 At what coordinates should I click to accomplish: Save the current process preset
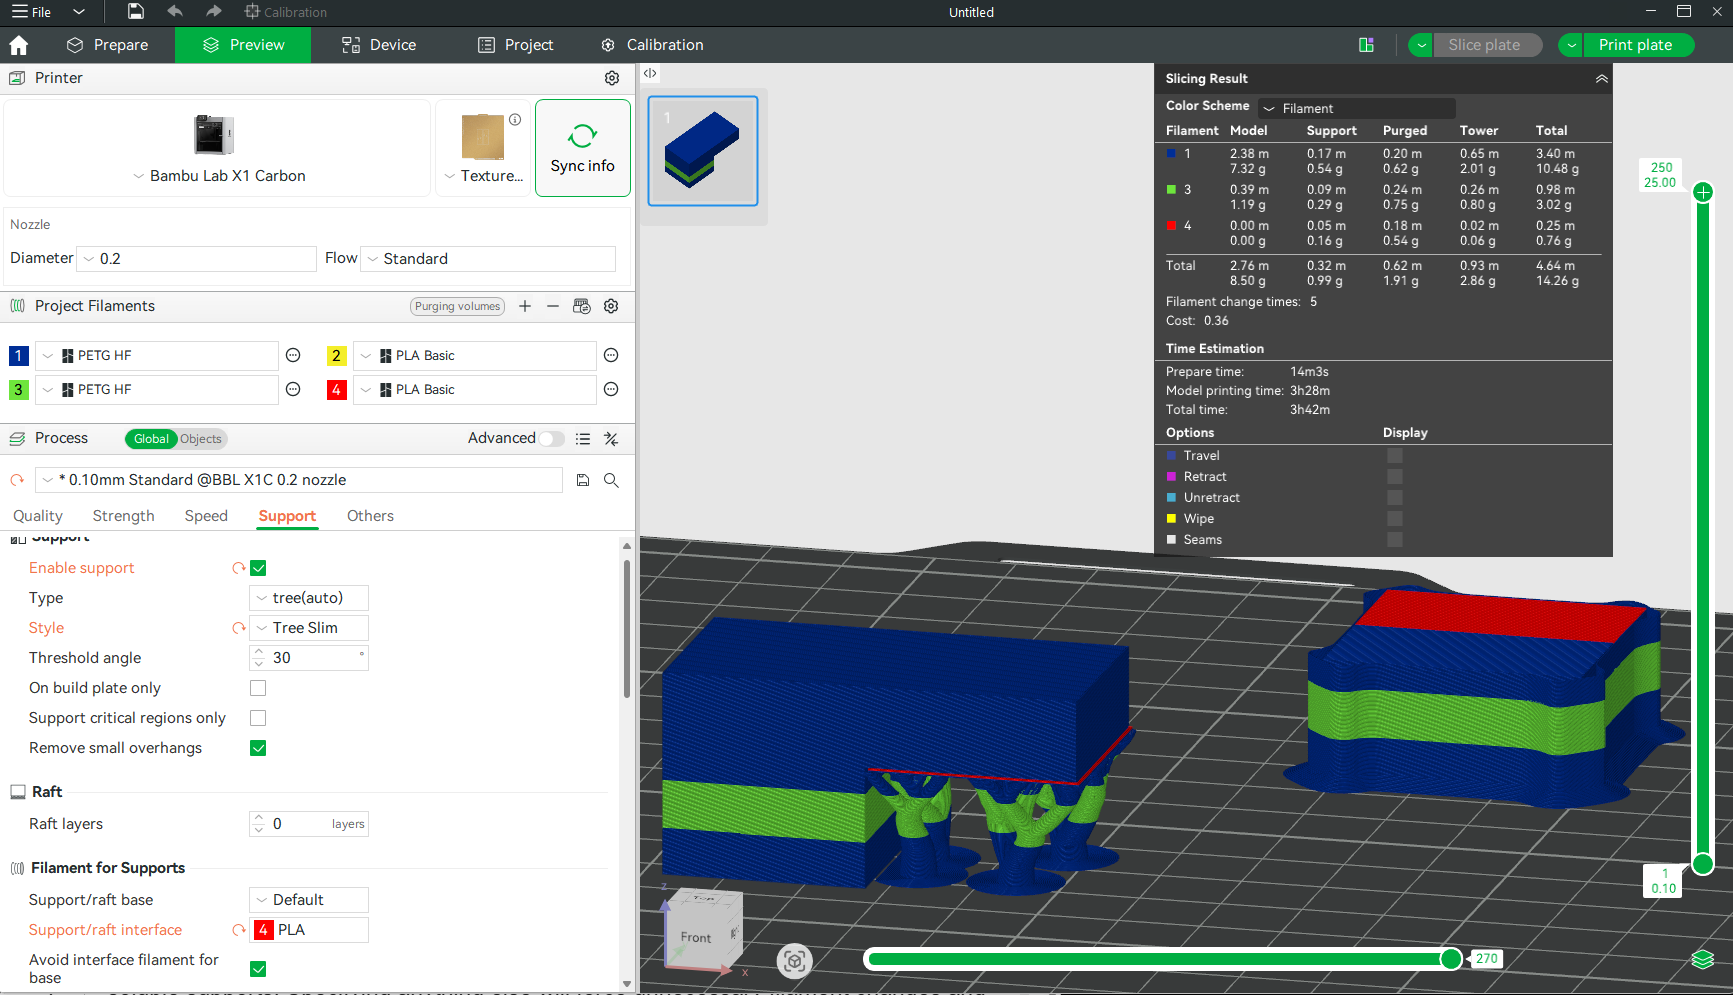tap(583, 481)
